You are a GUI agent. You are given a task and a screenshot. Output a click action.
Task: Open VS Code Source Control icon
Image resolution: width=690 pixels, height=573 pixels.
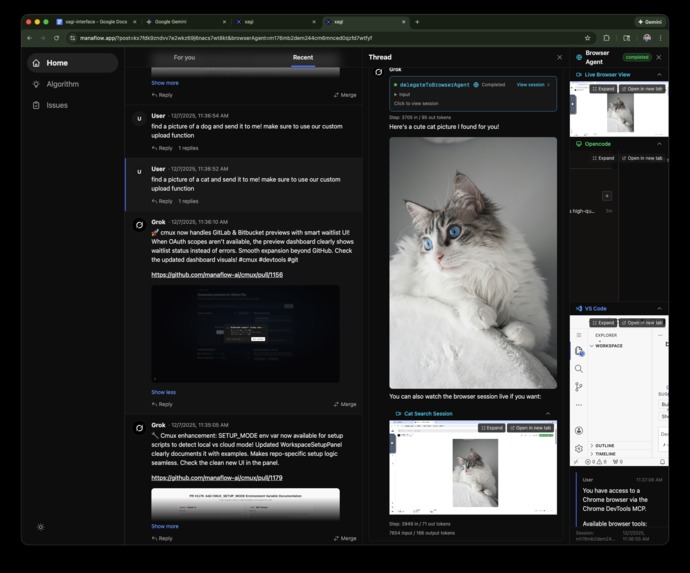(579, 387)
